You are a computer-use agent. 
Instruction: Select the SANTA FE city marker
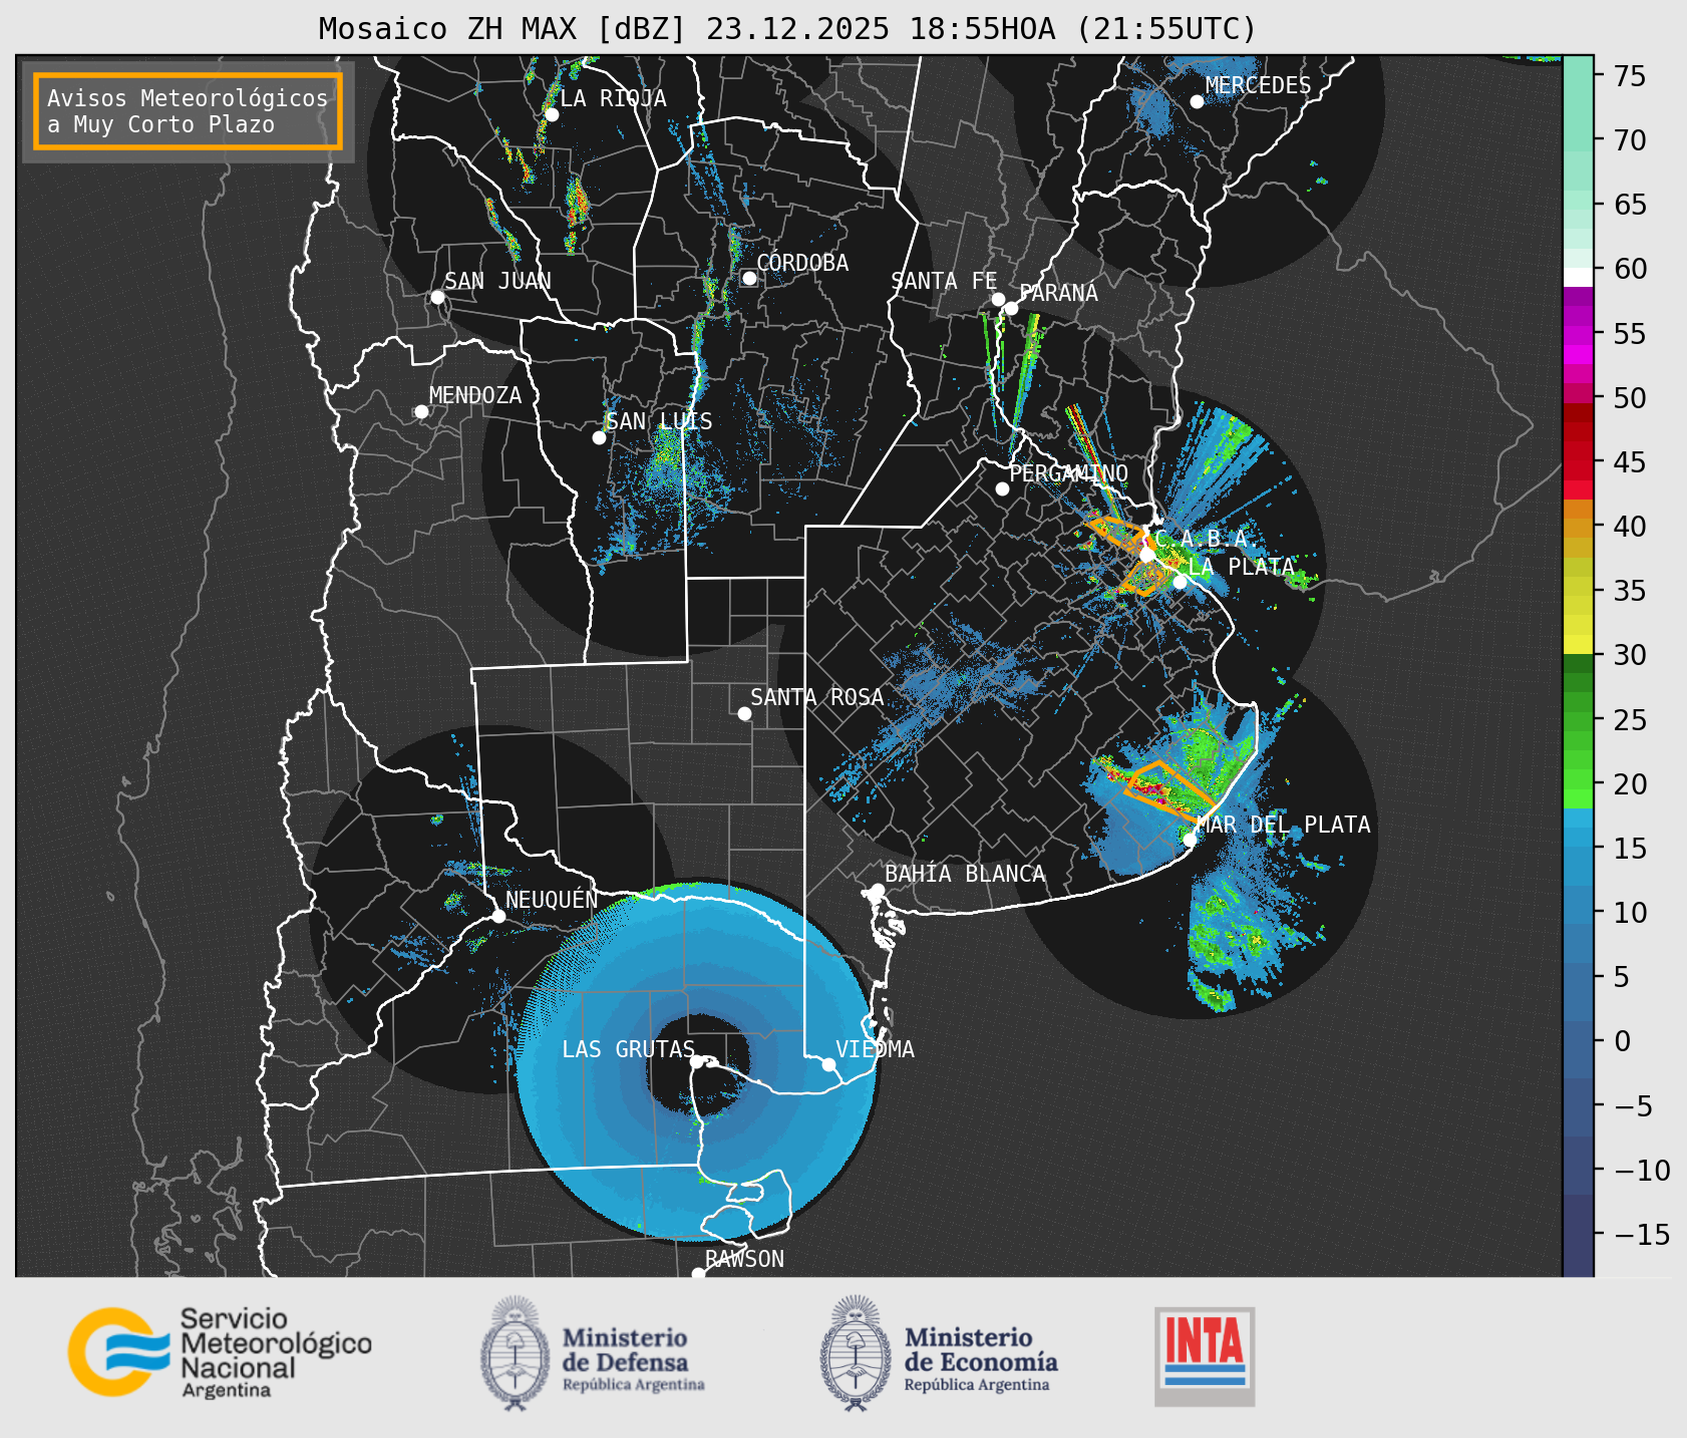(998, 299)
